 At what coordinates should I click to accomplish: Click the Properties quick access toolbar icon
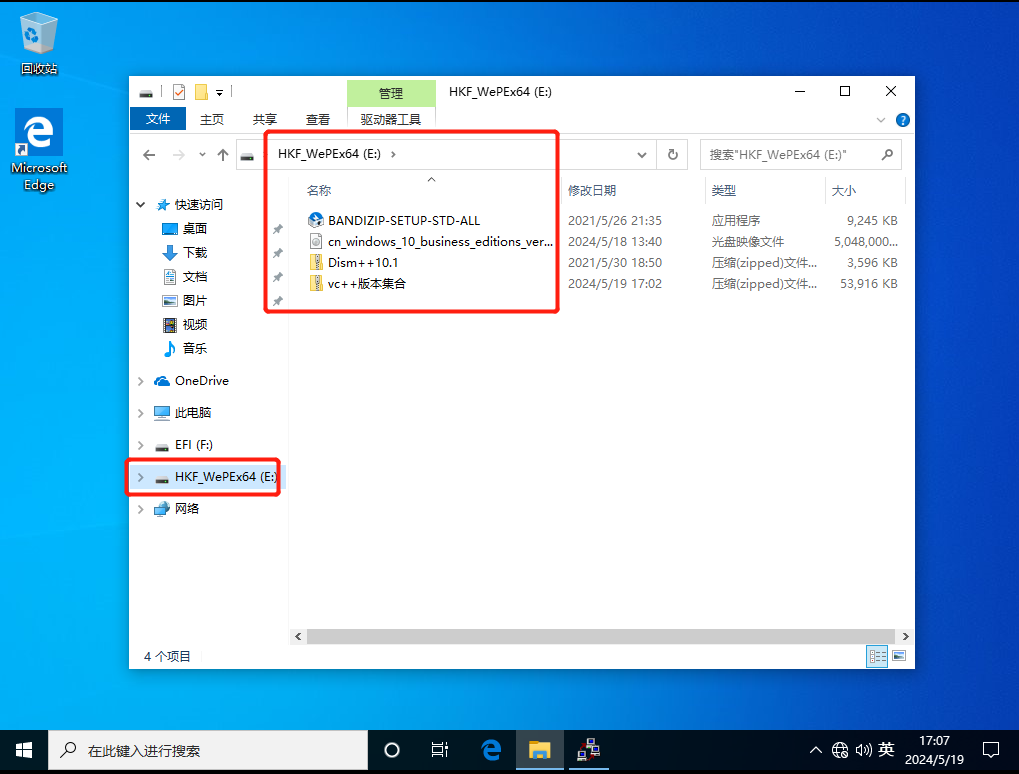[x=179, y=92]
